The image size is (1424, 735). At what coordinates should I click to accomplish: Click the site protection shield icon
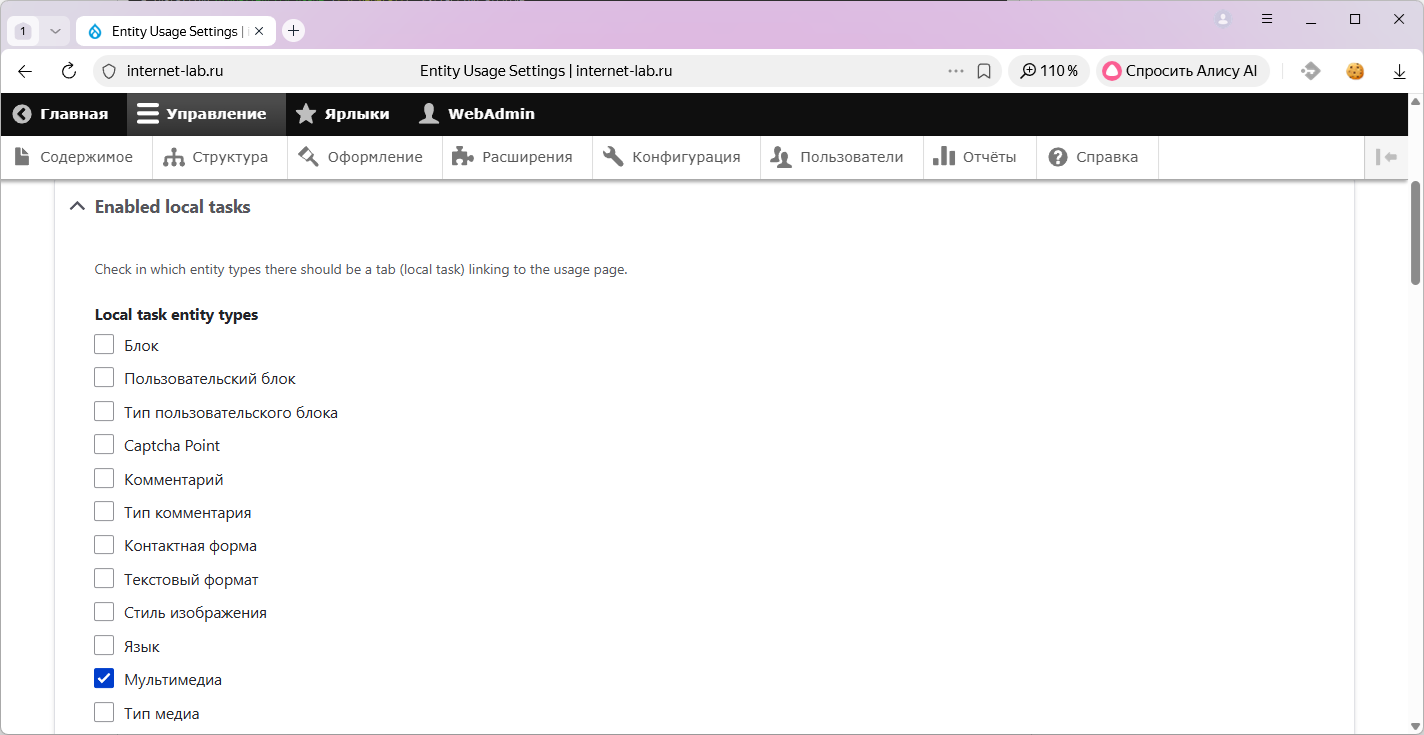(x=110, y=71)
